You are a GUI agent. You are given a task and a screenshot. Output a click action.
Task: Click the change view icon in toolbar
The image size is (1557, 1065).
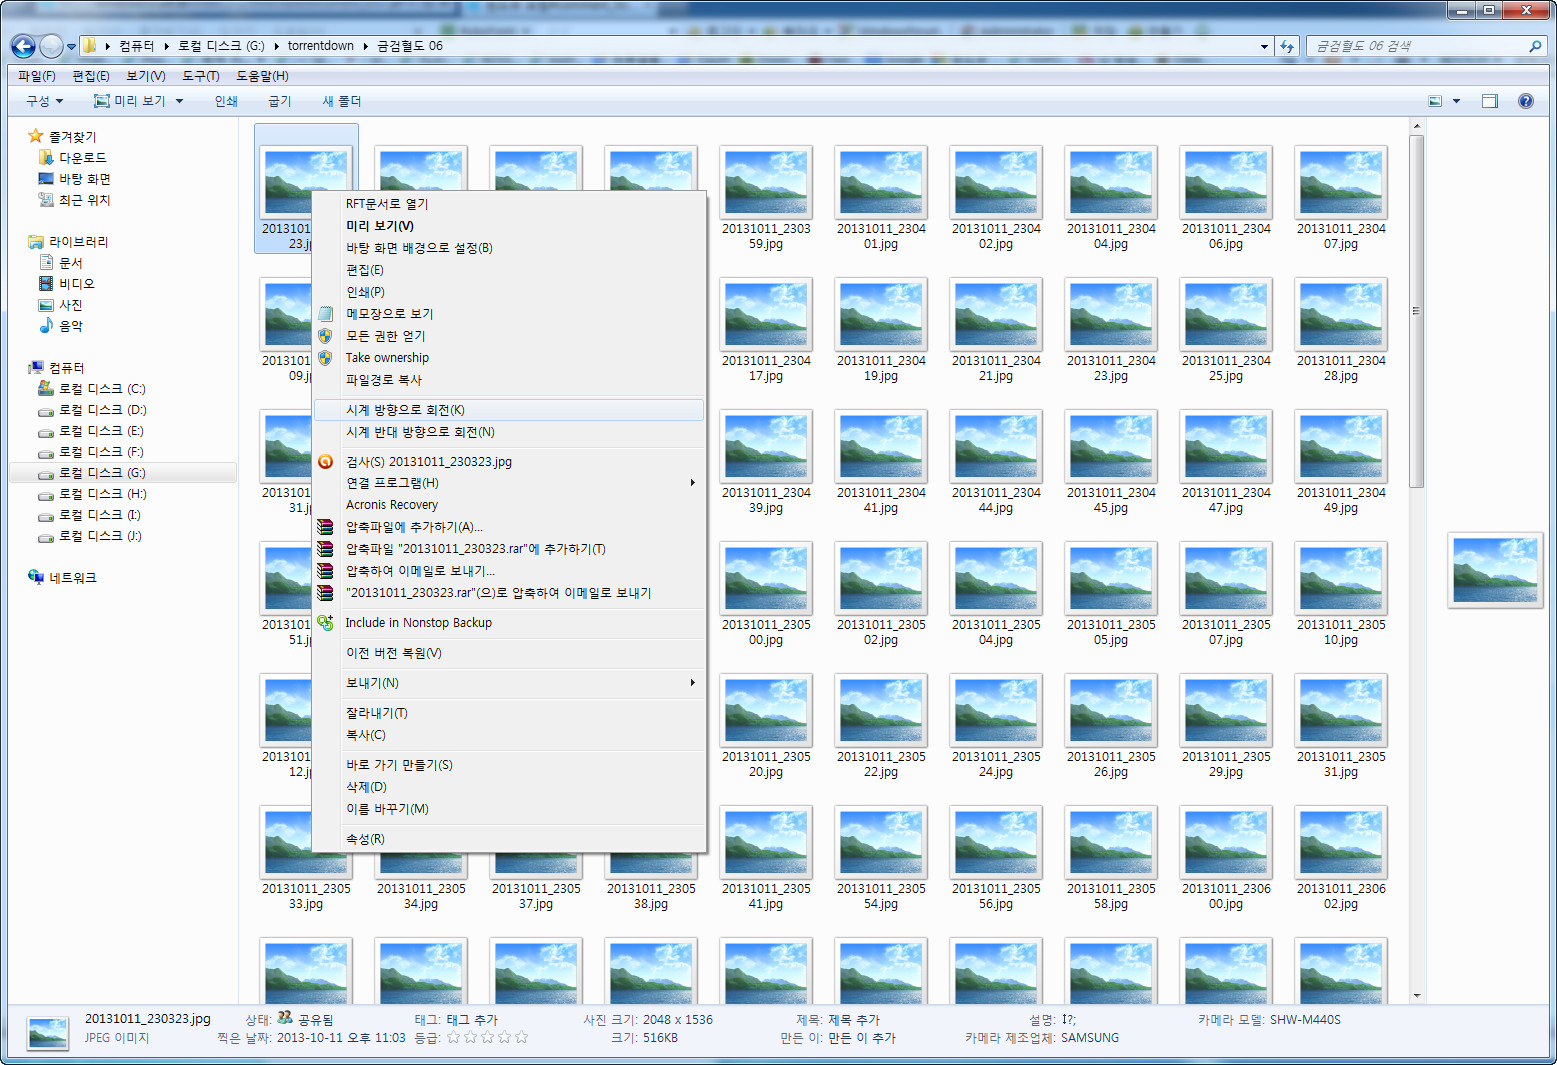pos(1435,101)
